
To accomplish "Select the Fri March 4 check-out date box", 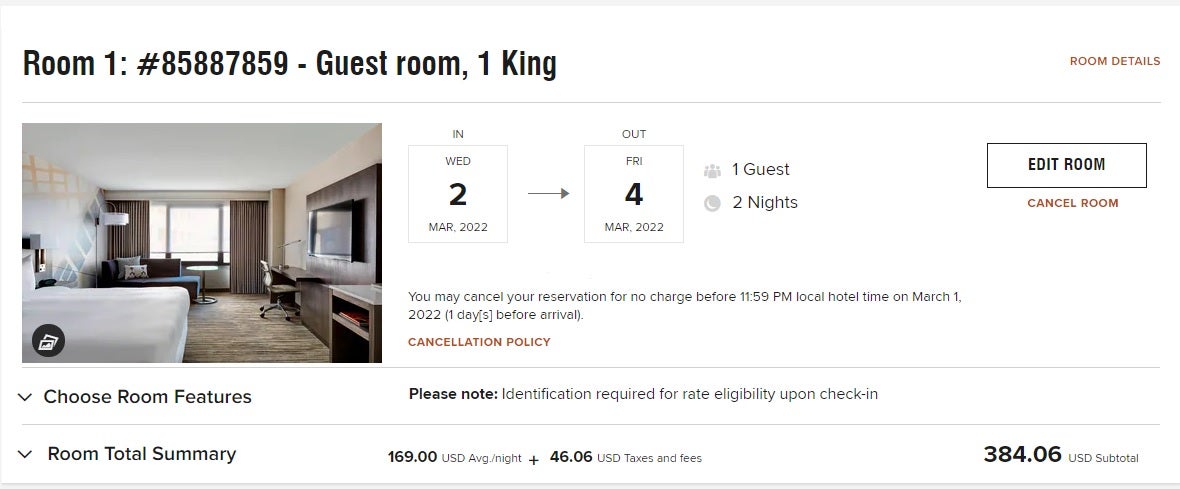I will pos(634,194).
